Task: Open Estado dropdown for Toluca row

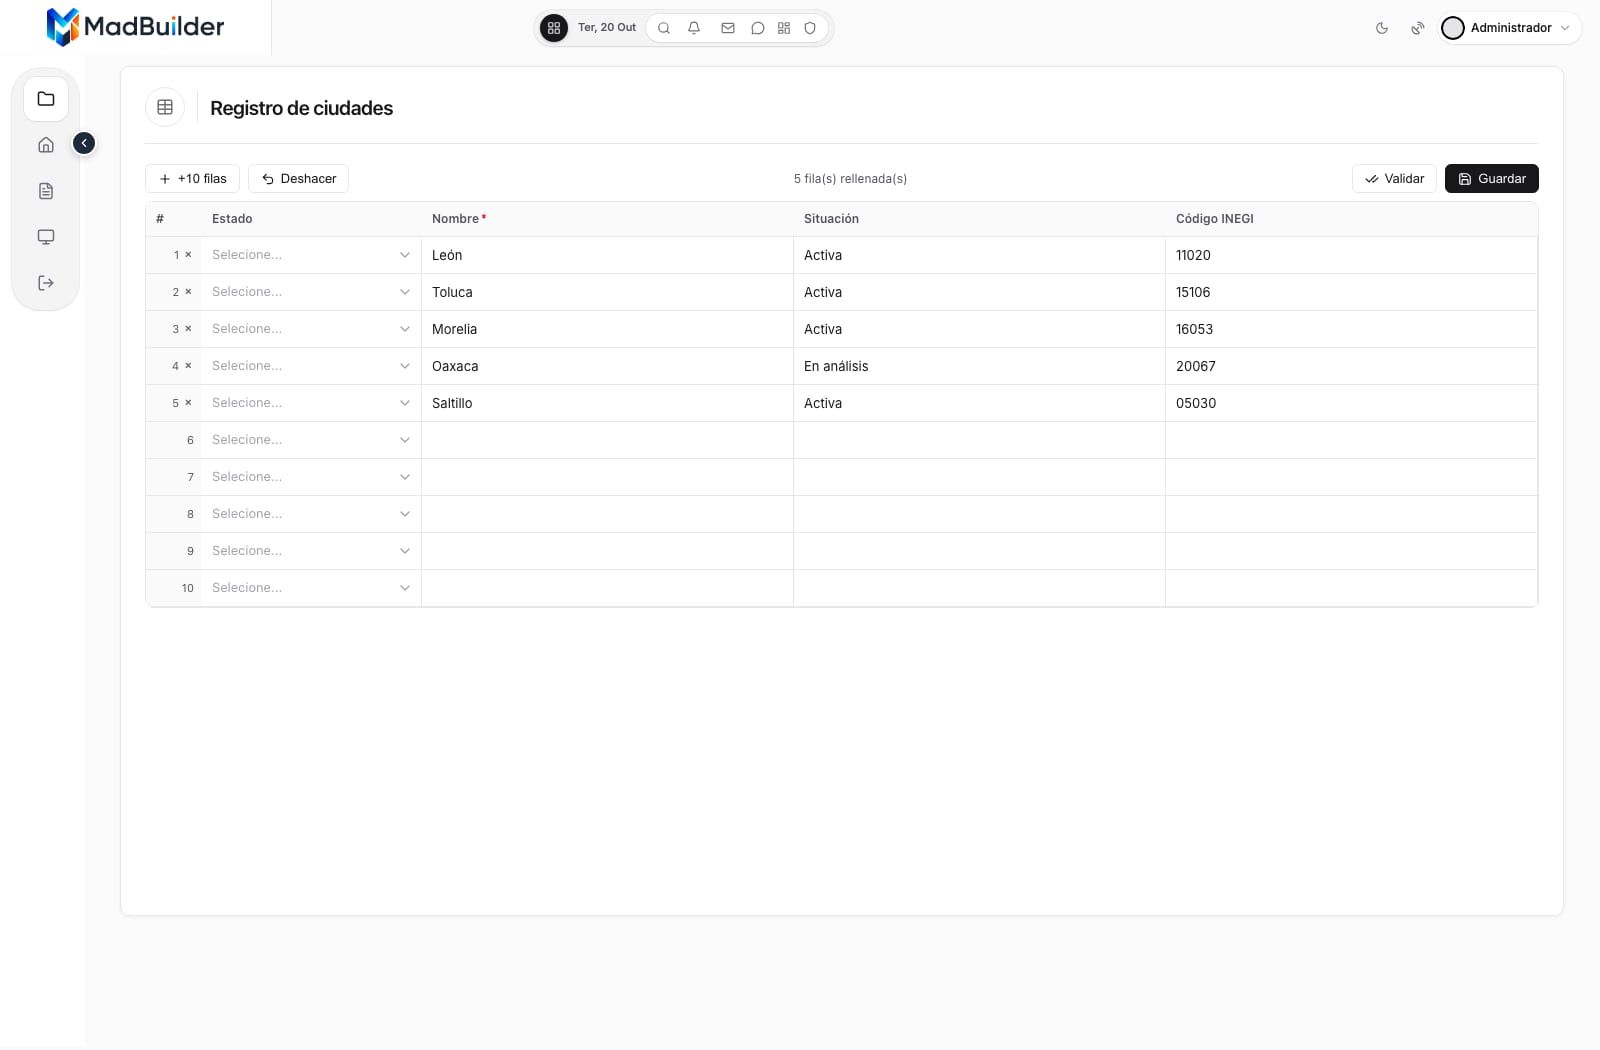Action: (x=311, y=292)
